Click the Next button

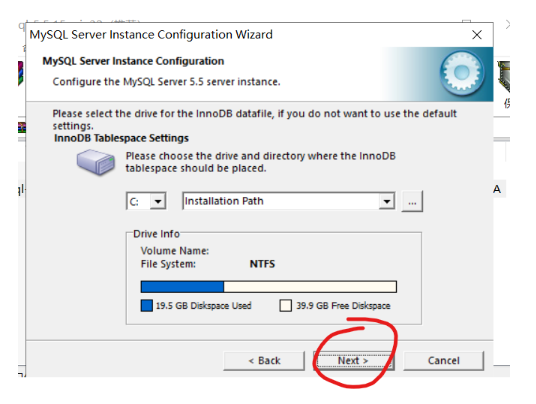tap(353, 361)
